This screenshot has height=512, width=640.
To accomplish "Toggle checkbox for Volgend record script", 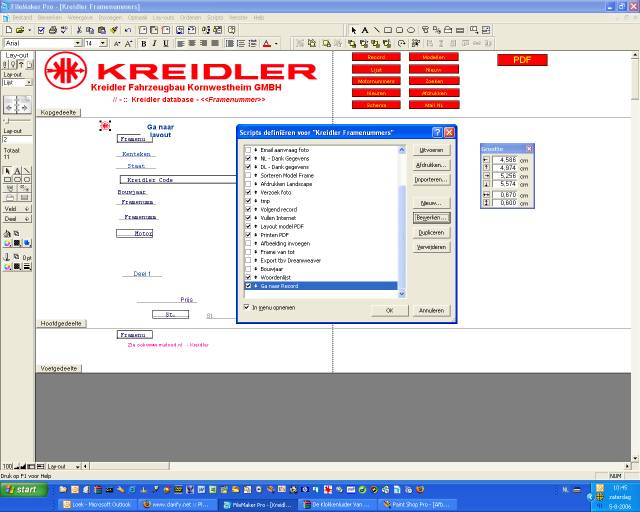I will tap(248, 209).
